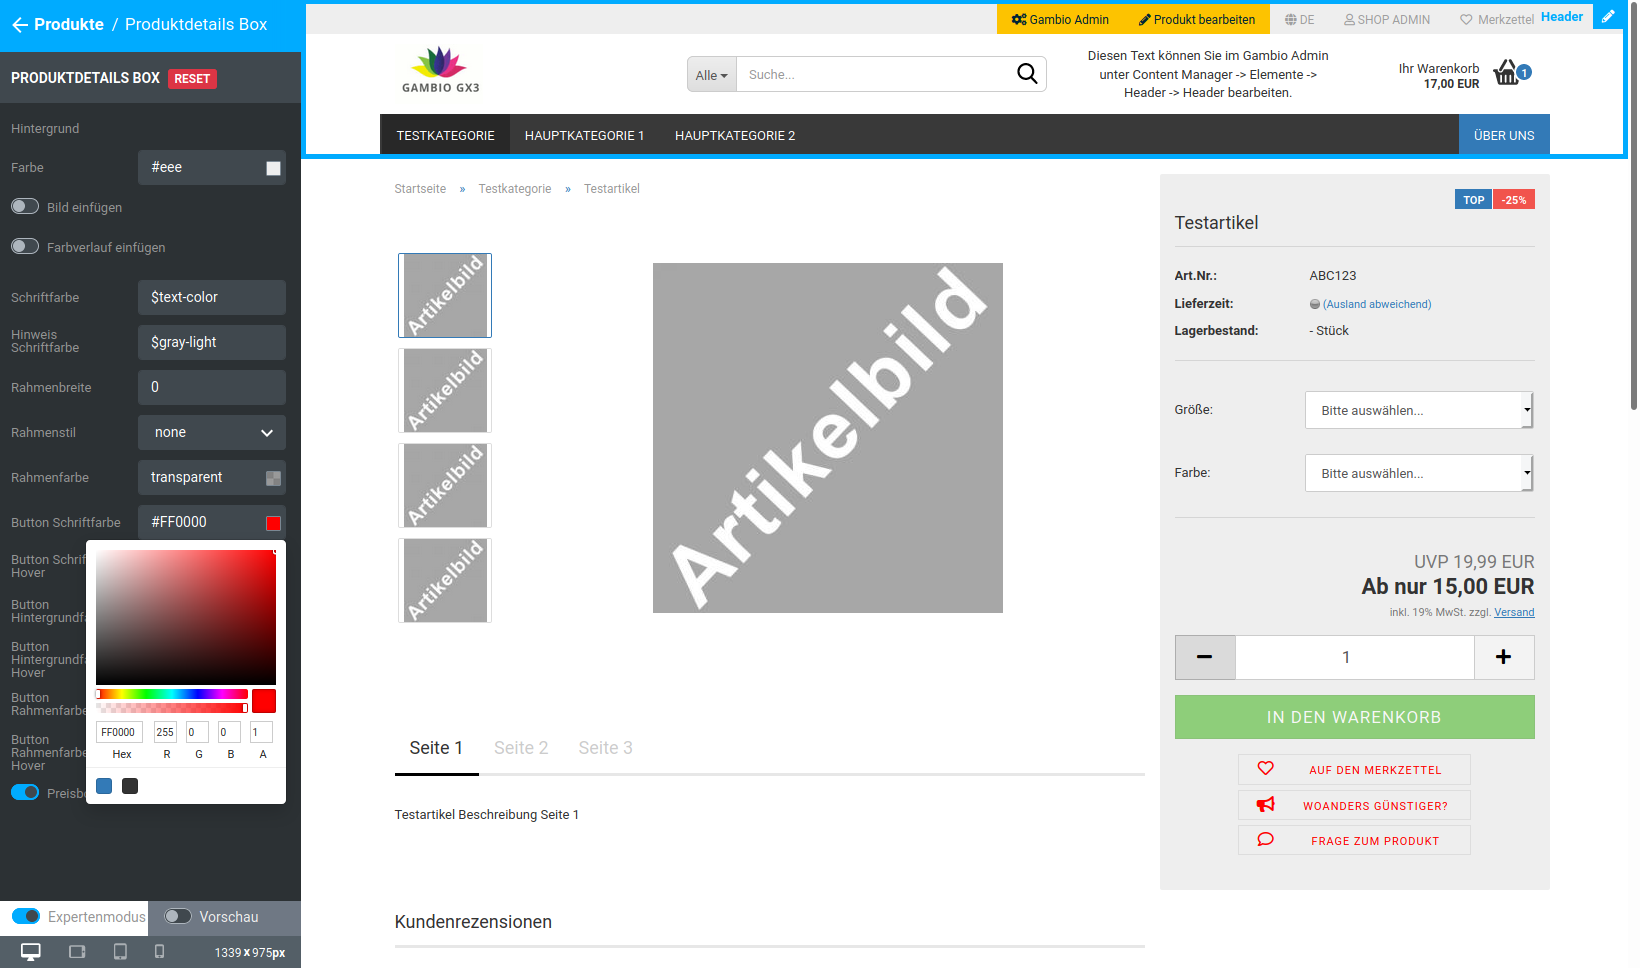The height and width of the screenshot is (968, 1640).
Task: Open the Rahmenstil dropdown showing none
Action: tap(211, 432)
